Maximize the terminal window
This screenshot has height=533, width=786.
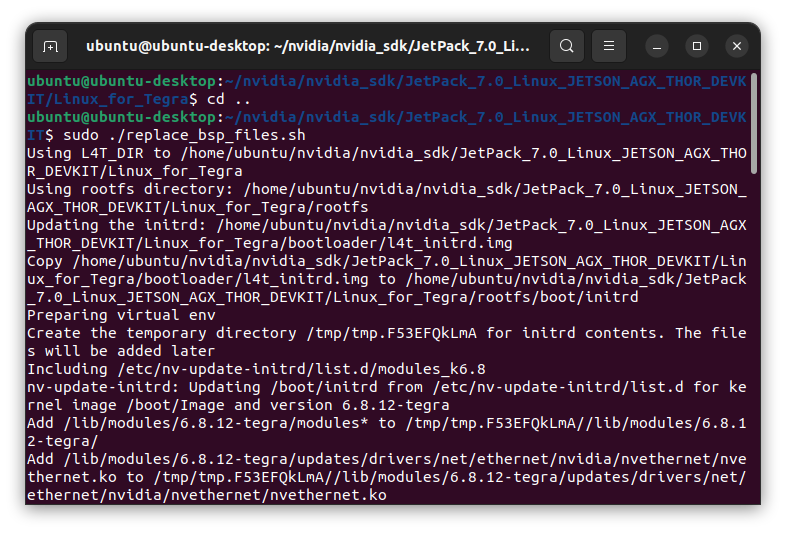(x=697, y=47)
